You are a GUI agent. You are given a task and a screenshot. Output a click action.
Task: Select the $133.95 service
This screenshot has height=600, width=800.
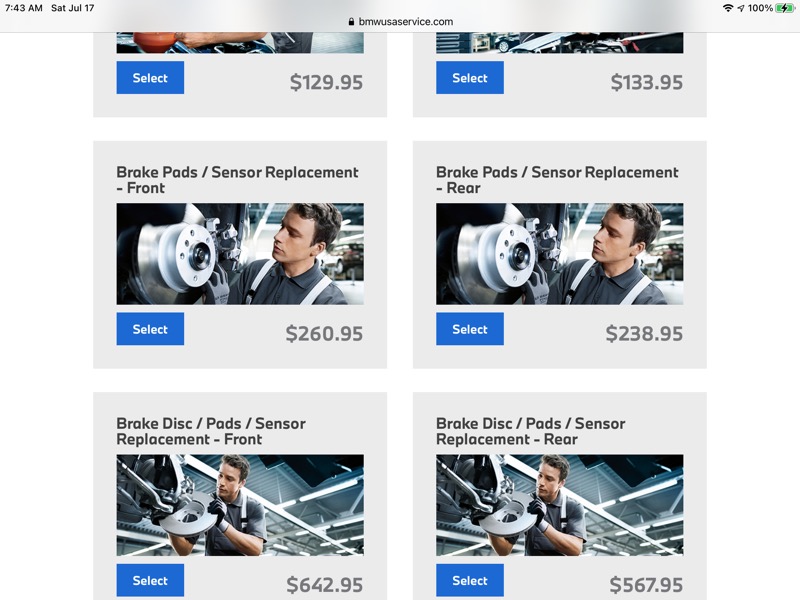pyautogui.click(x=469, y=78)
